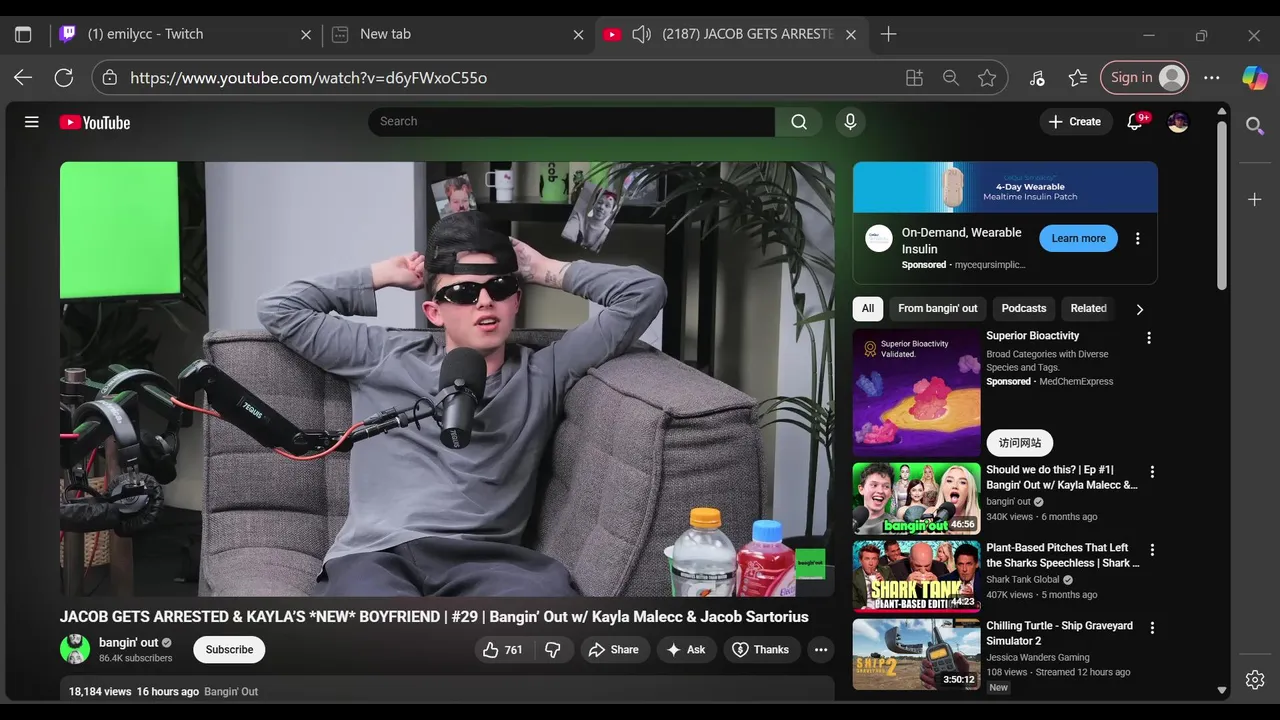Click the video player to pause
Image resolution: width=1280 pixels, height=720 pixels.
447,379
